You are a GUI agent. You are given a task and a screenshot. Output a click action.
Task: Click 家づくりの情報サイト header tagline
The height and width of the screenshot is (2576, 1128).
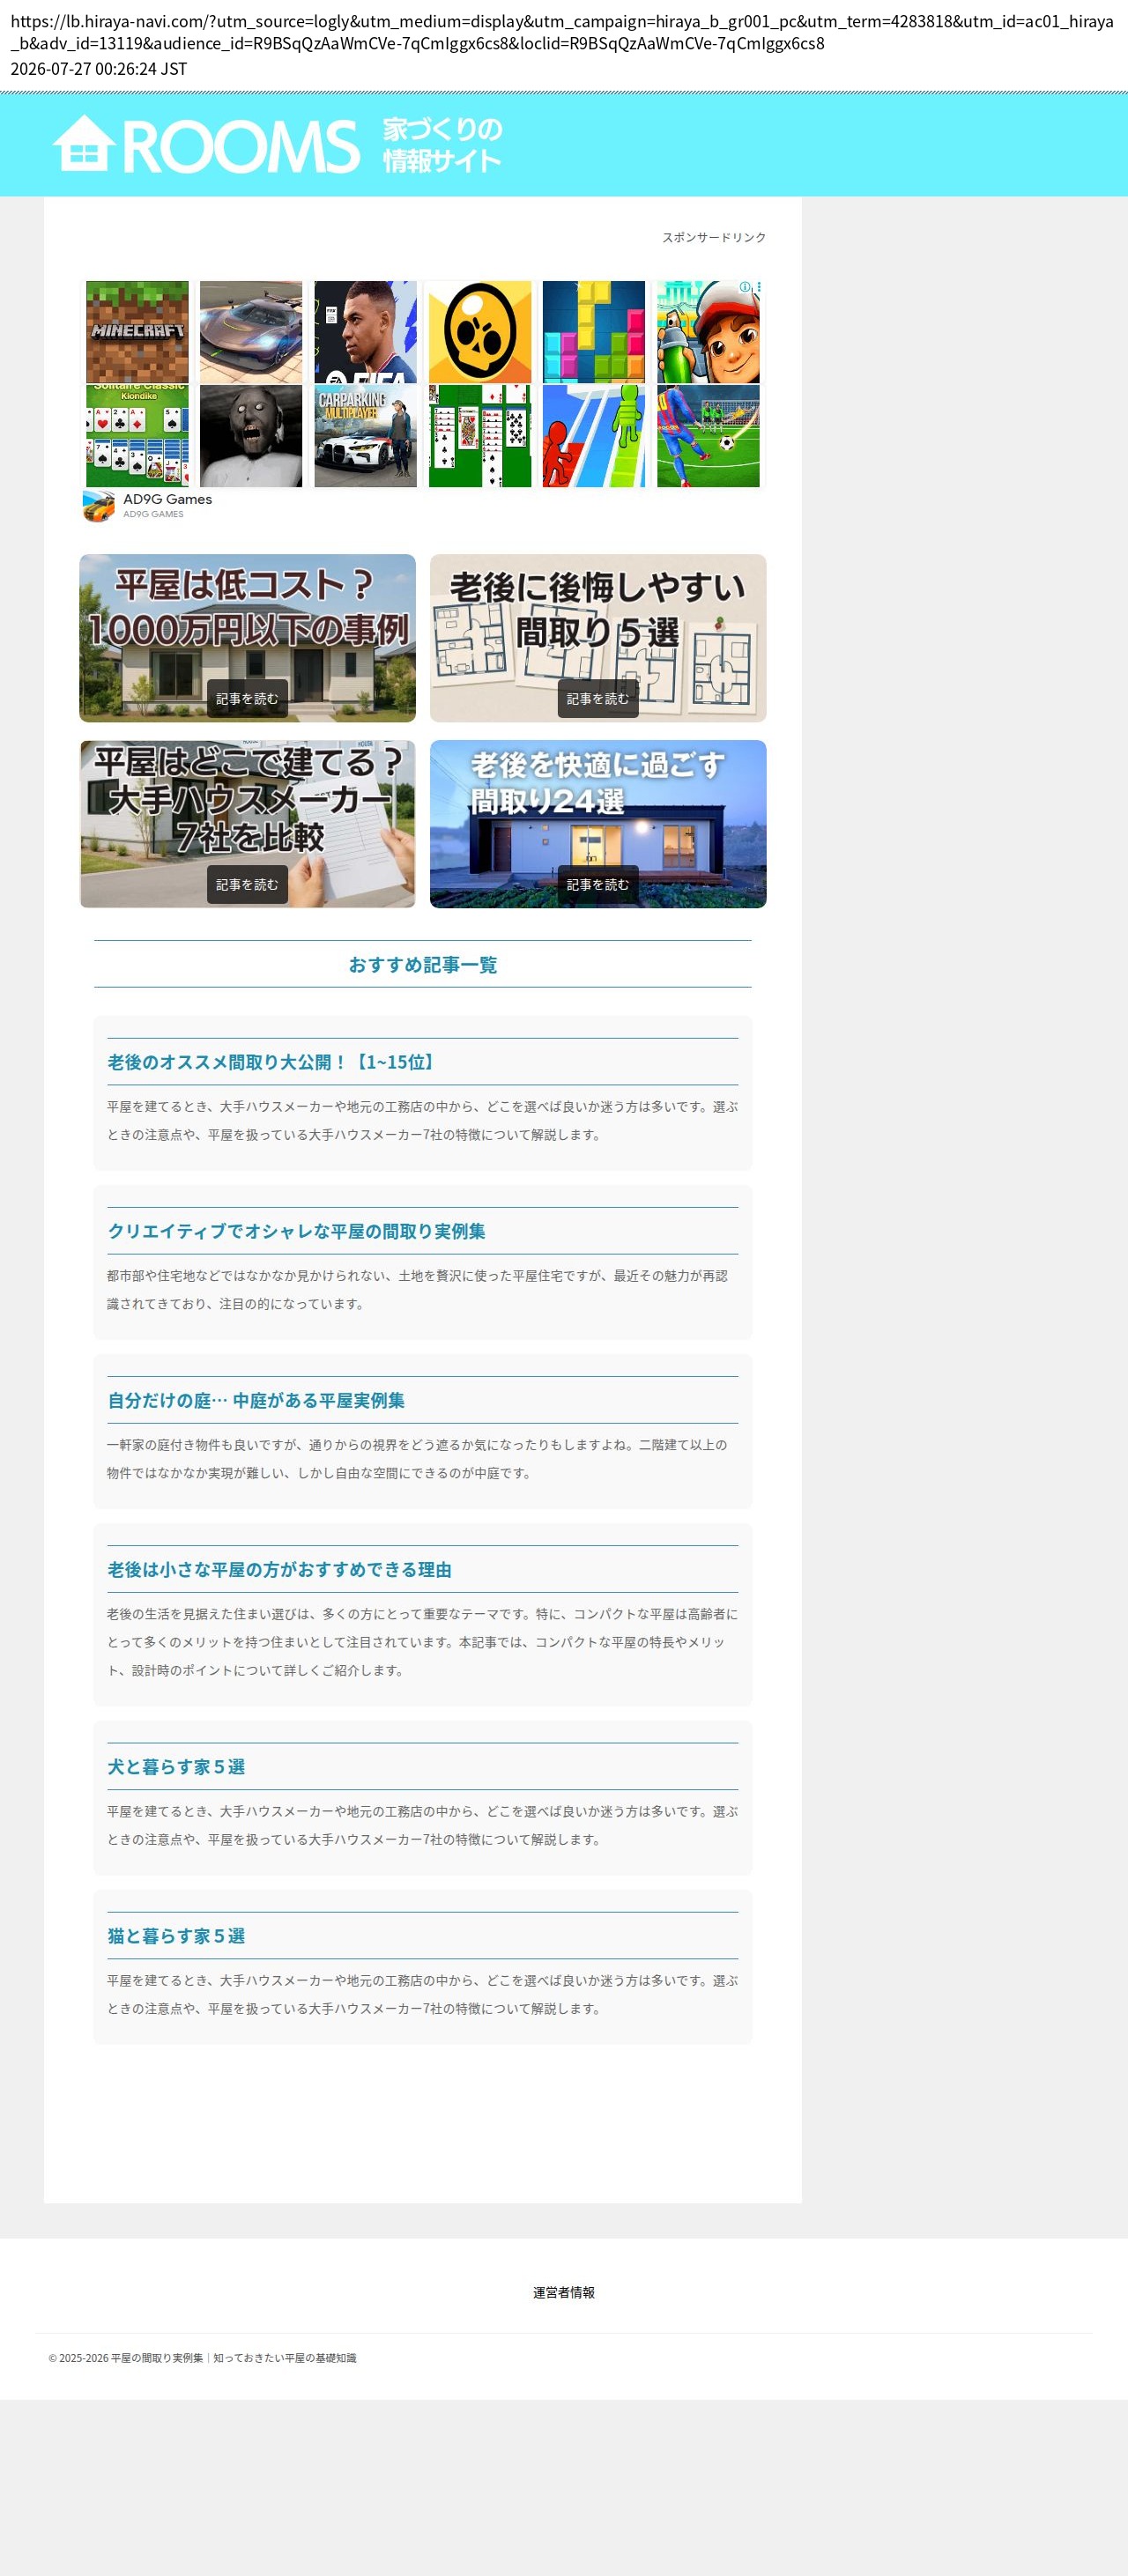click(x=442, y=145)
